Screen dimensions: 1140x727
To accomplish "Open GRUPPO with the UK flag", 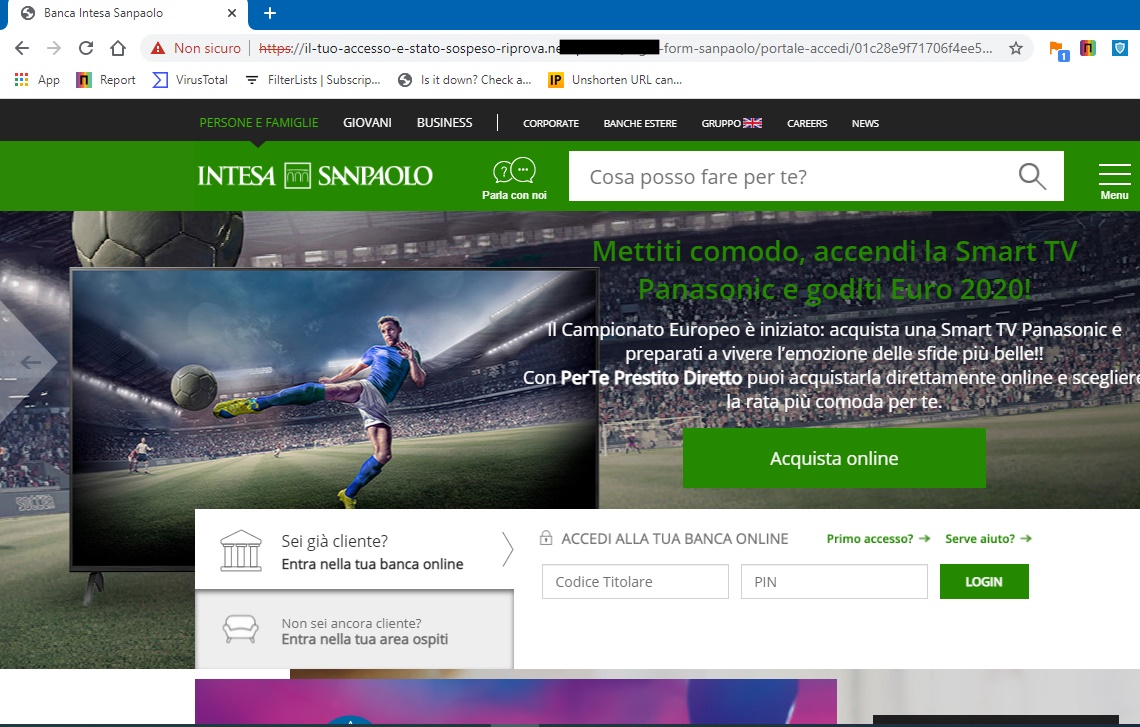I will point(731,124).
